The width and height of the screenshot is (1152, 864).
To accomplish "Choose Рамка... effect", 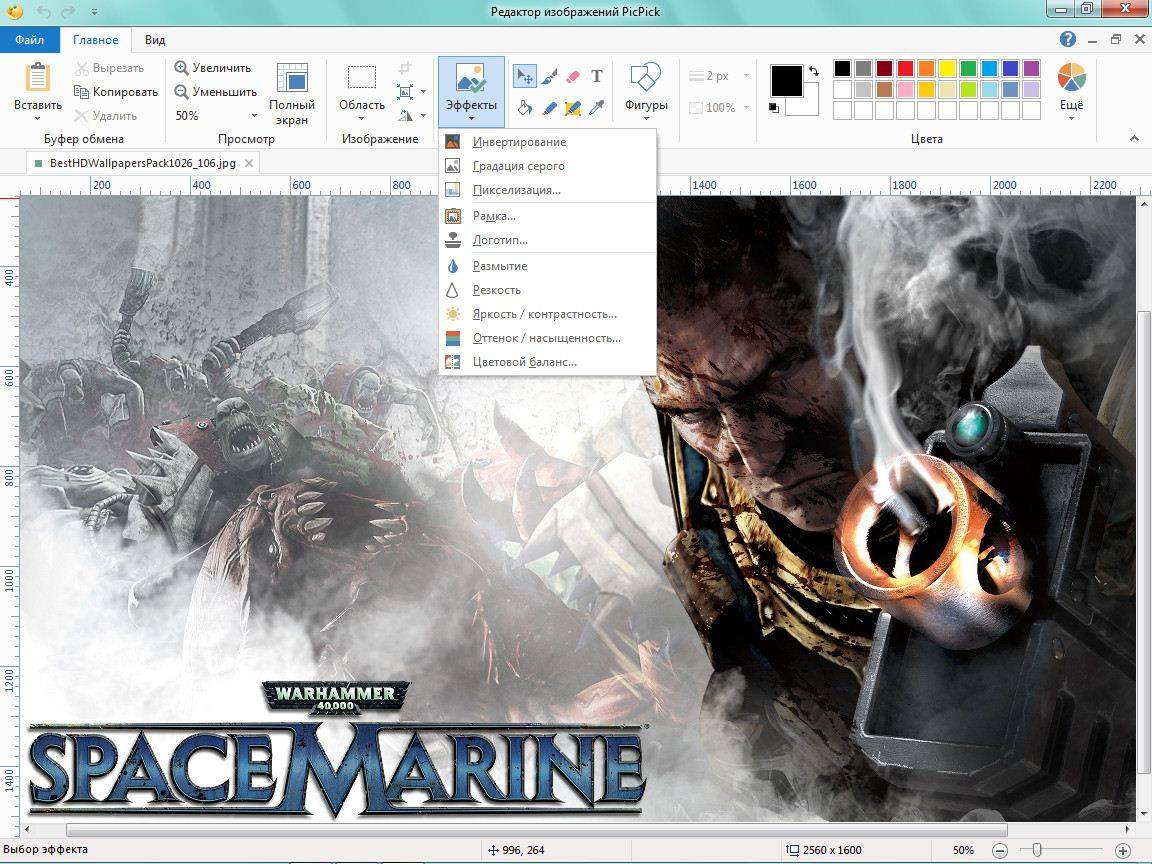I will [547, 216].
